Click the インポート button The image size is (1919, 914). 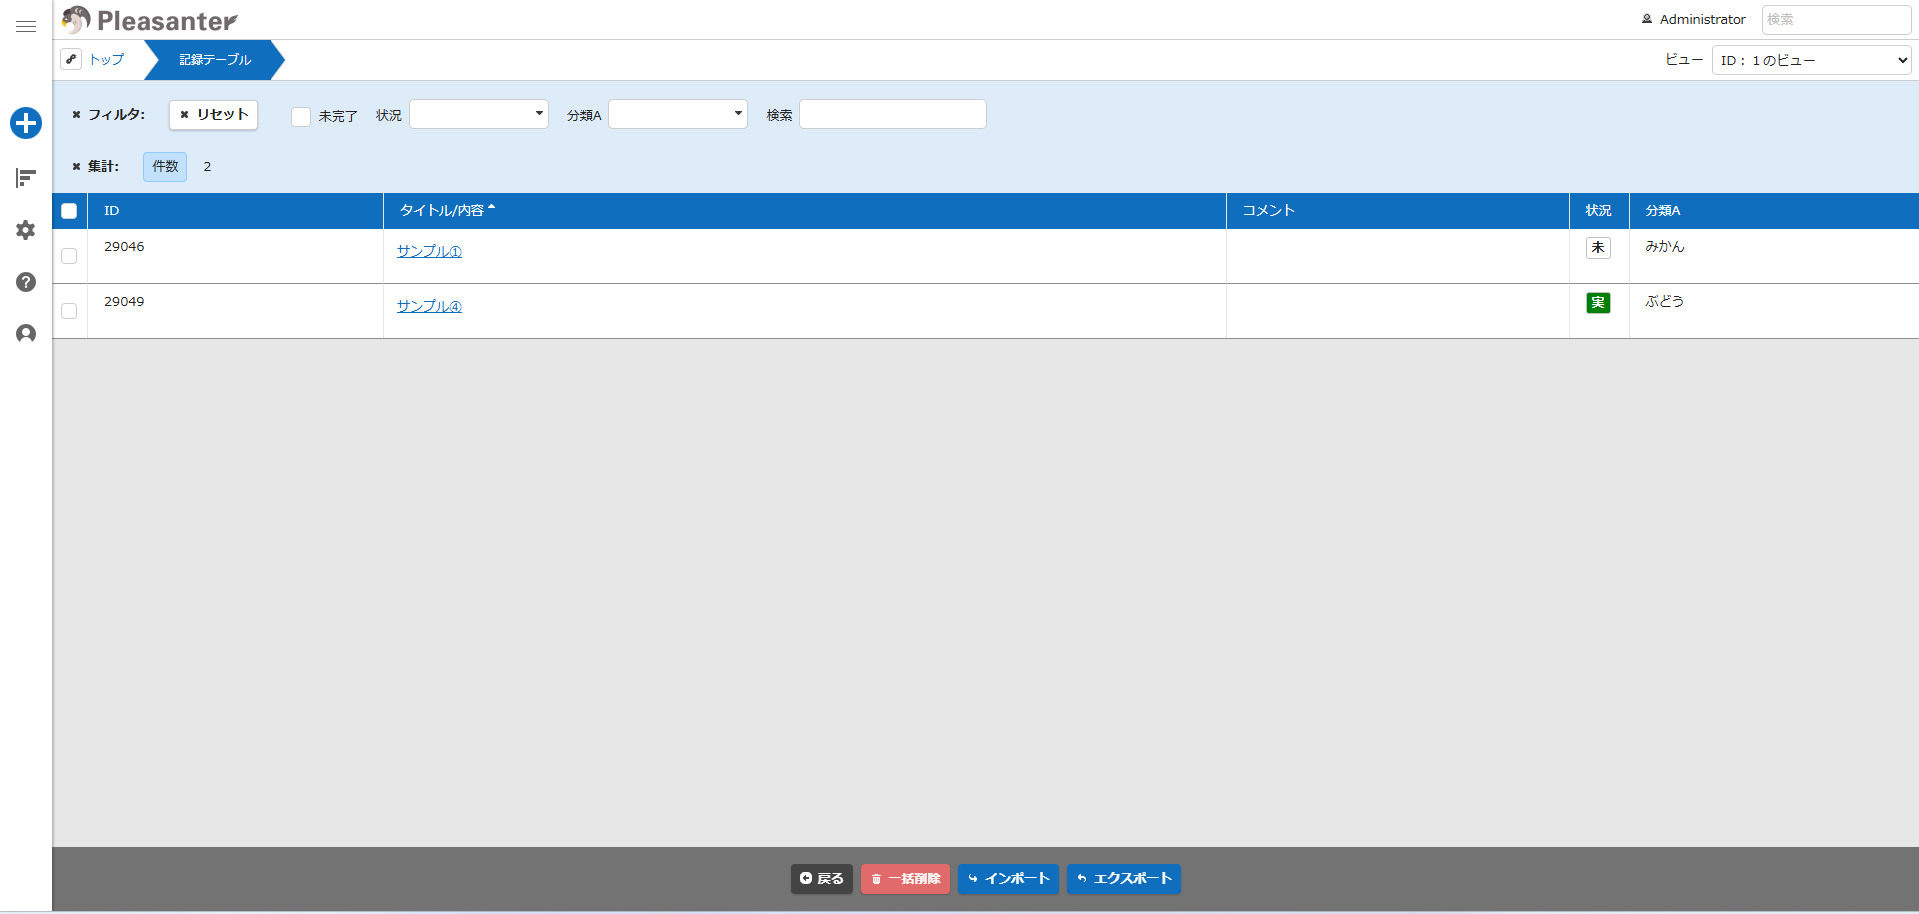tap(1008, 879)
